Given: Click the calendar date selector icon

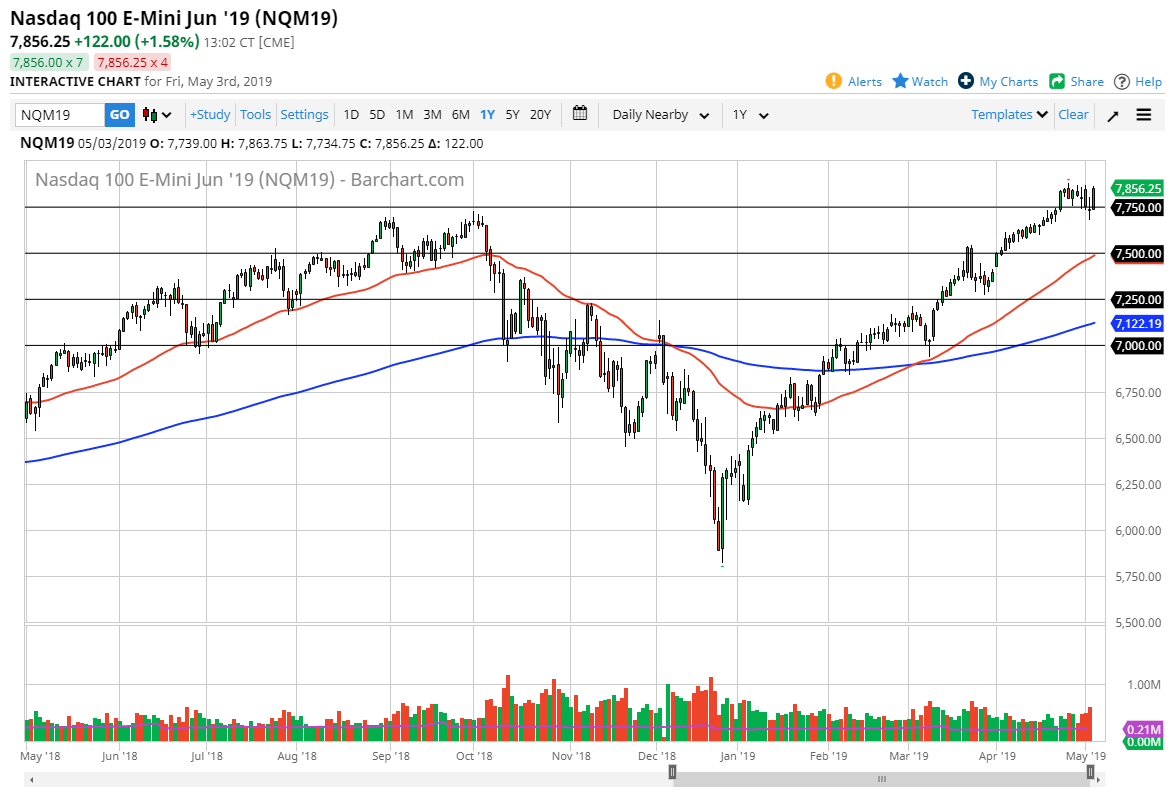Looking at the screenshot, I should click(580, 115).
